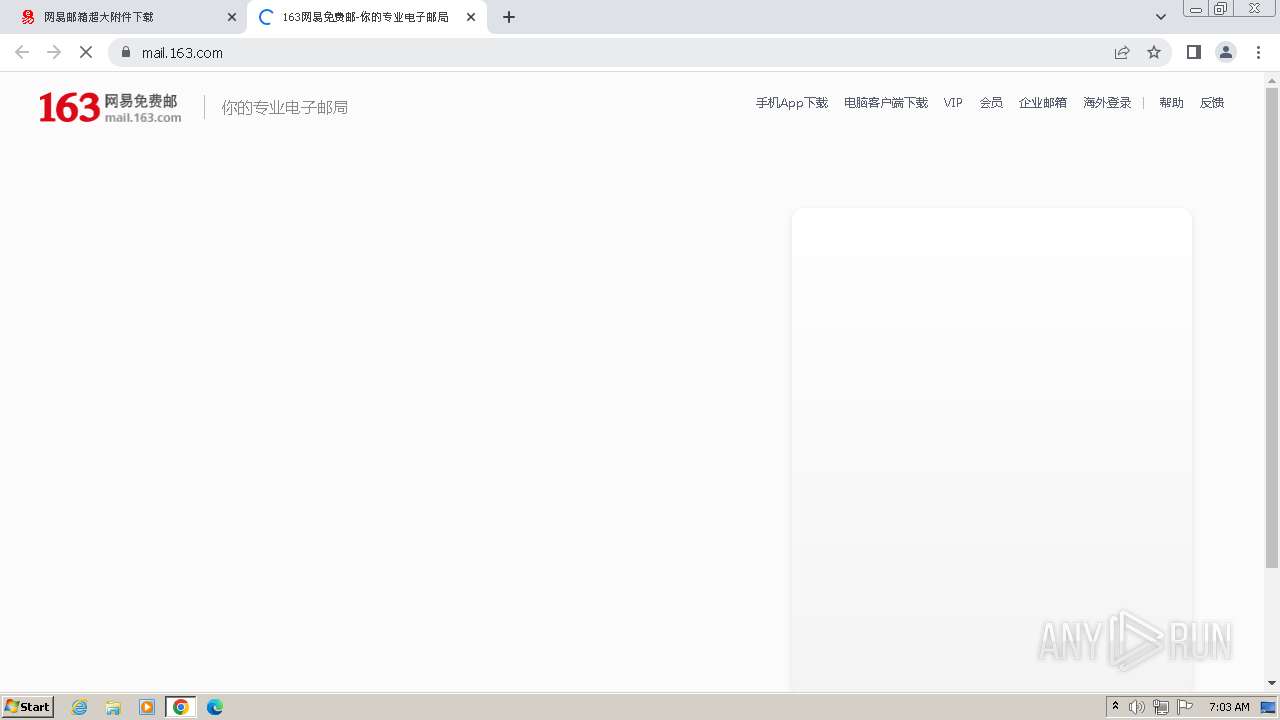Open the 反馈 link
The width and height of the screenshot is (1280, 720).
(x=1212, y=103)
